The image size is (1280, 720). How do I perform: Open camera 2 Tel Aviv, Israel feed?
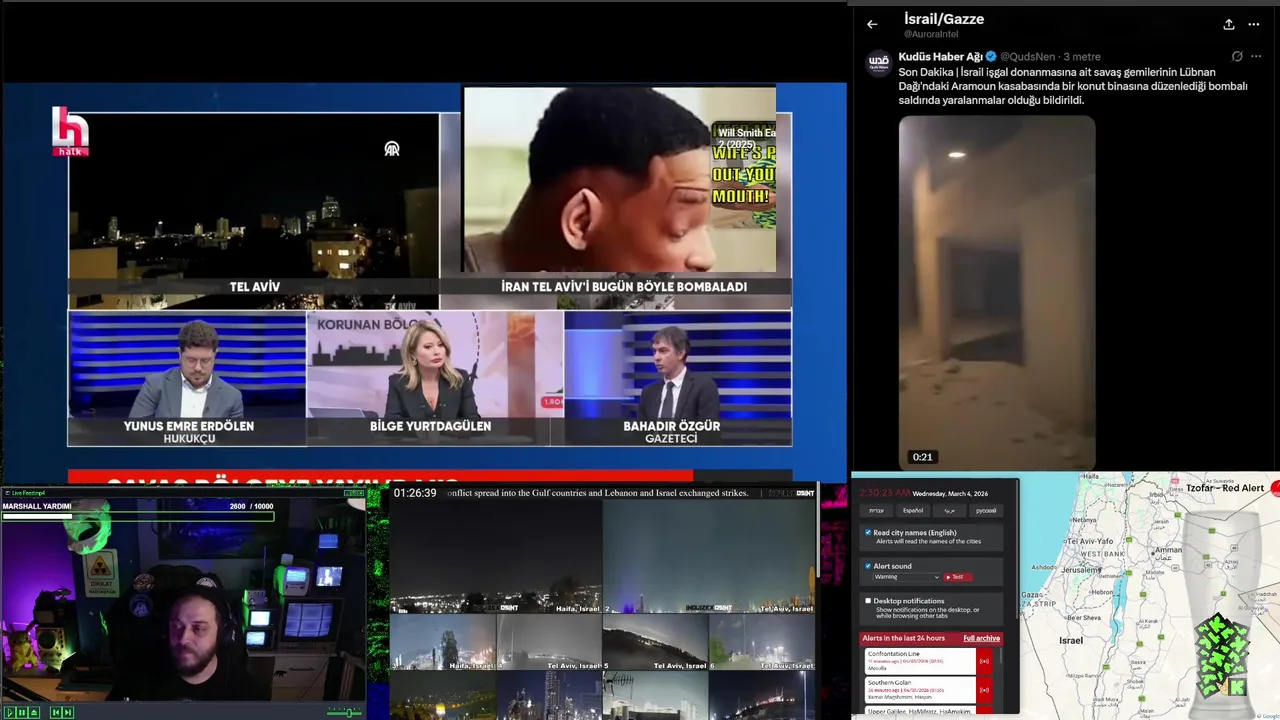coord(709,556)
